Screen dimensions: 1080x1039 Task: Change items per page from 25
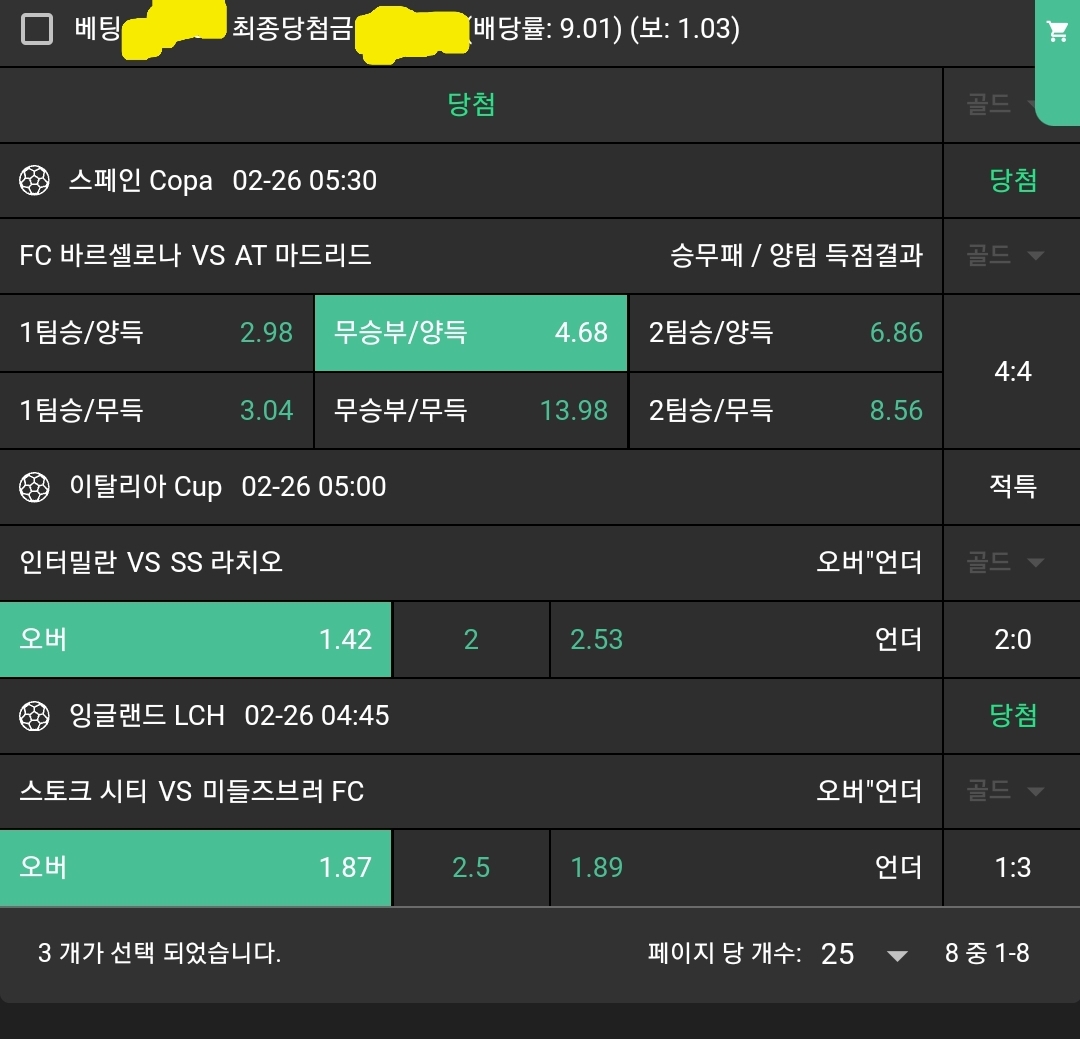[x=864, y=954]
